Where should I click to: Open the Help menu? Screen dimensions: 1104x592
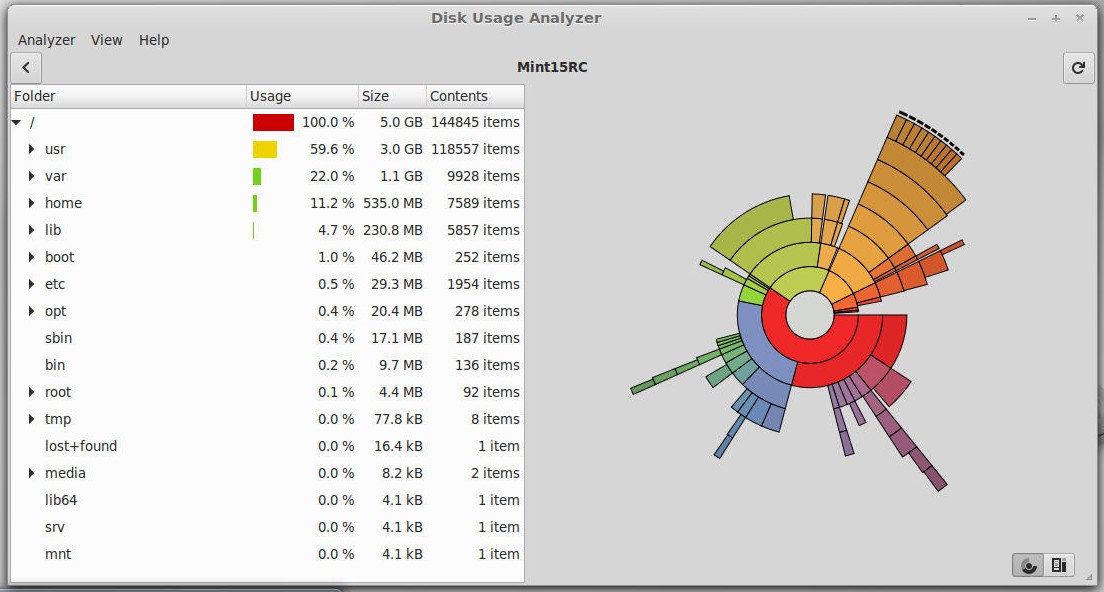(x=154, y=40)
